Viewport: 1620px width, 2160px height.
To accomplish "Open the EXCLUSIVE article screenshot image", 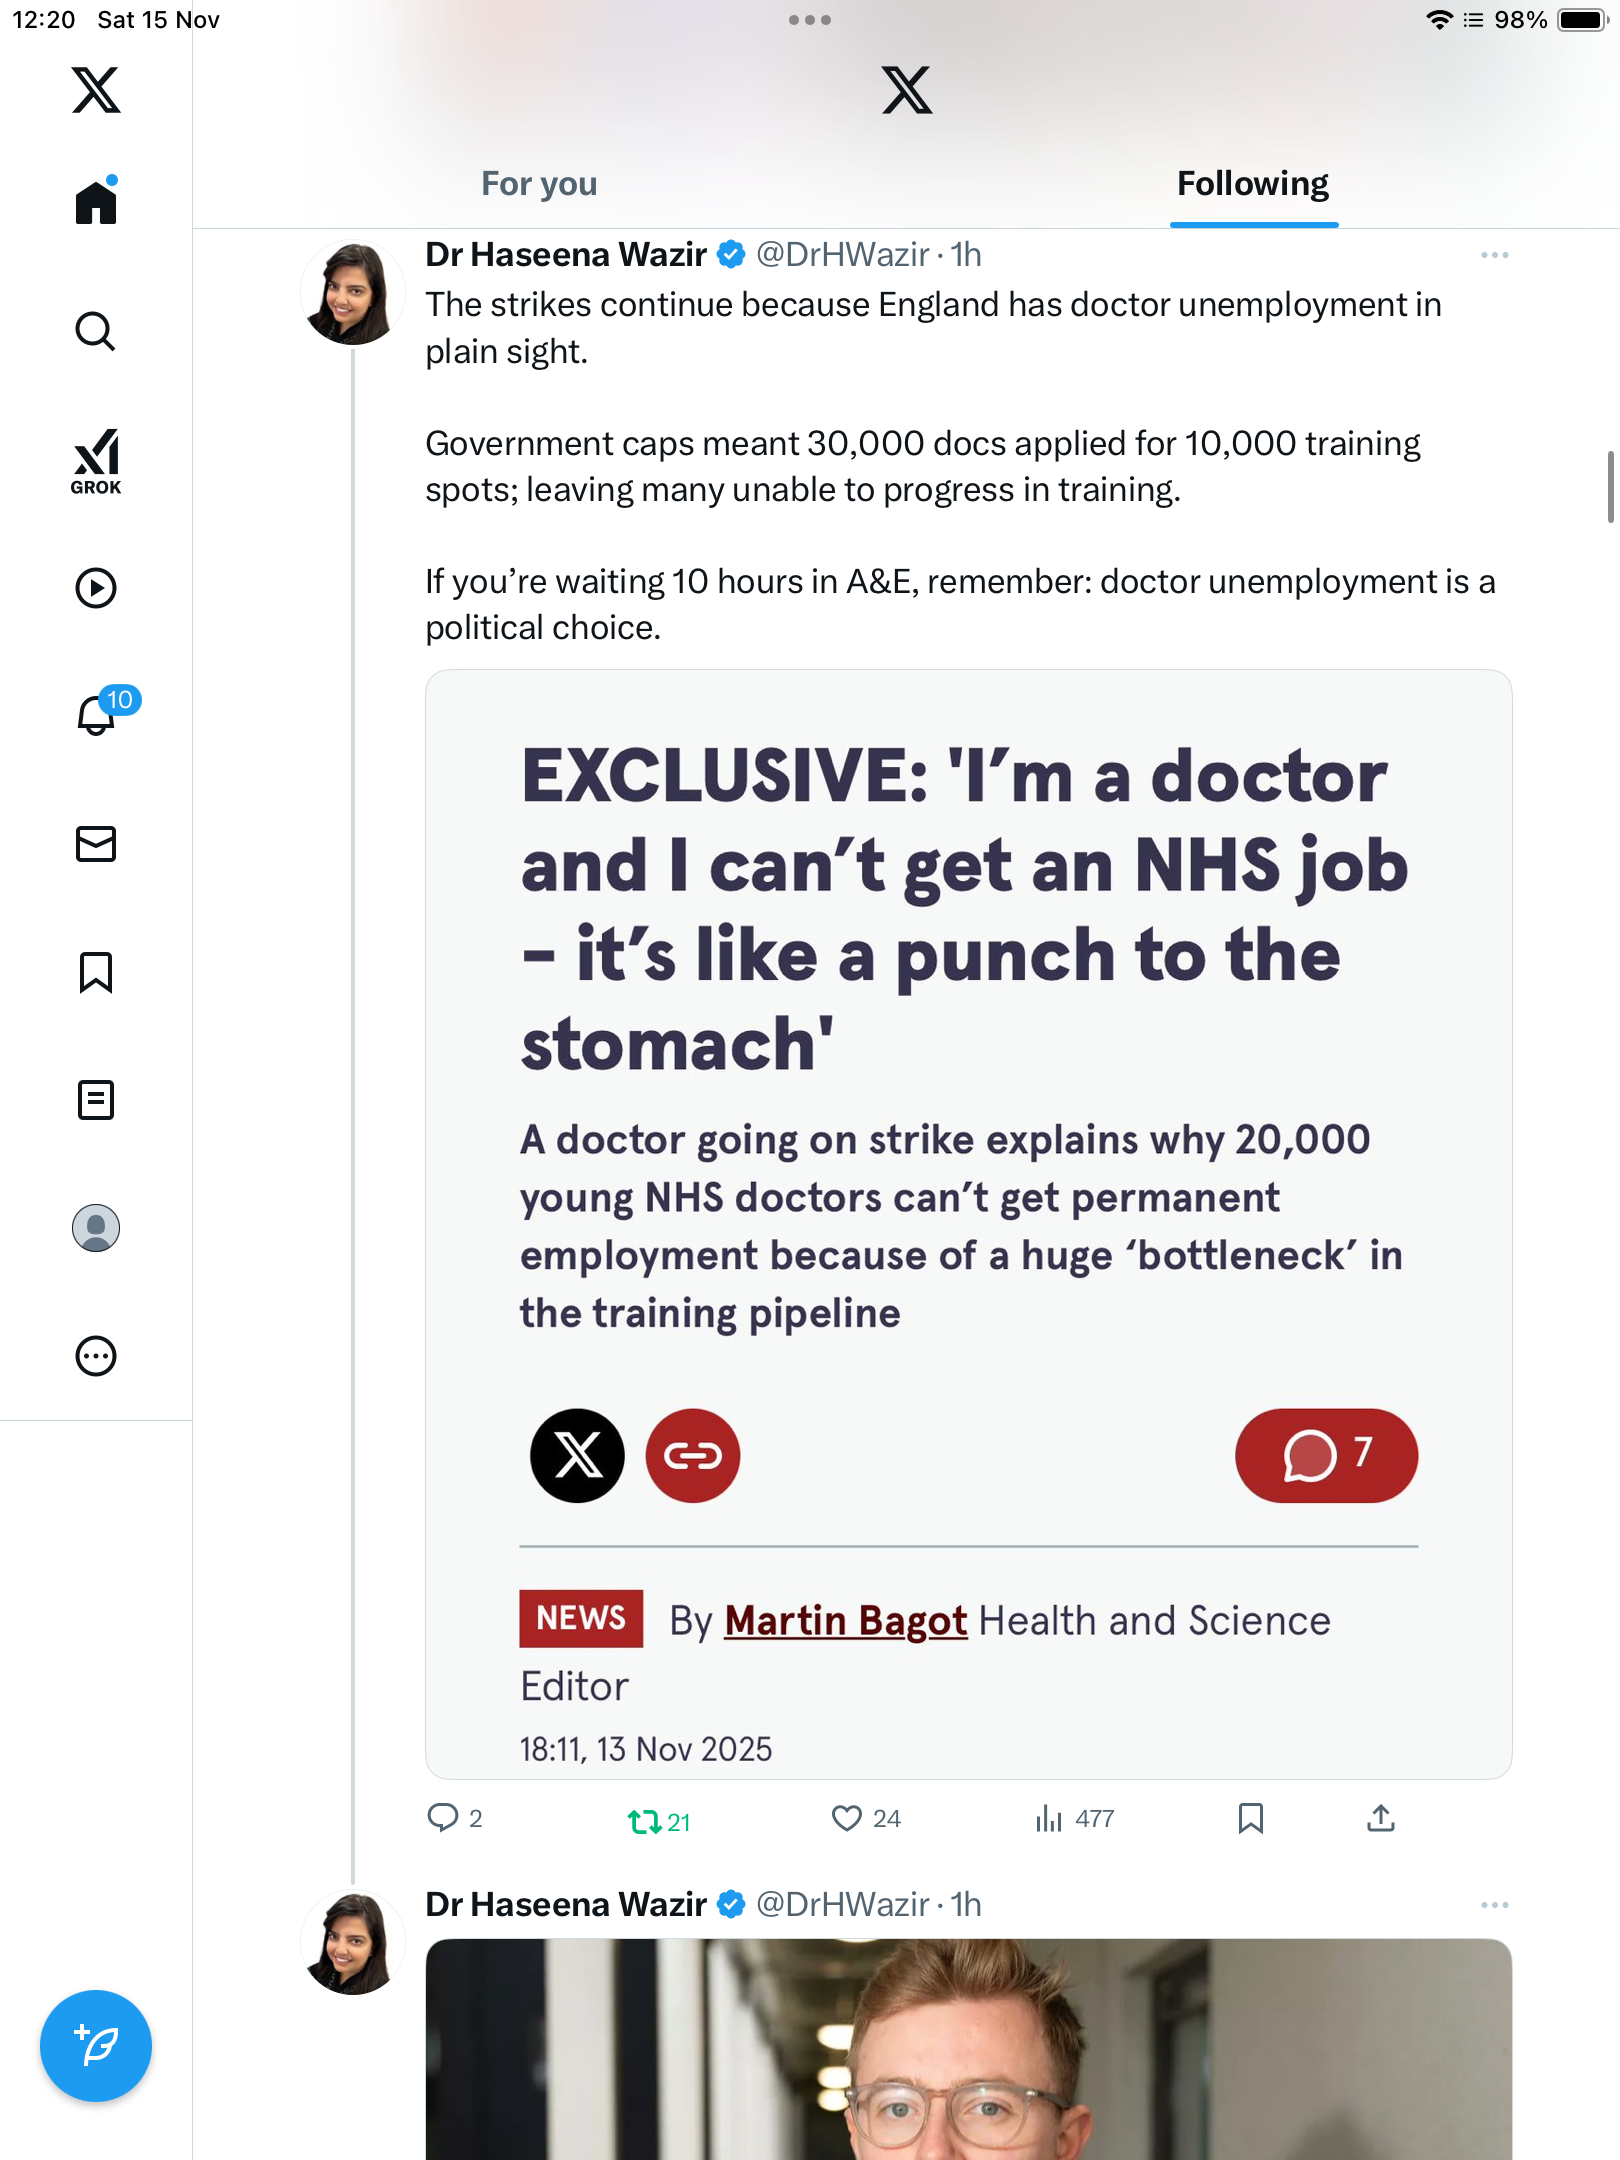I will pyautogui.click(x=968, y=1224).
